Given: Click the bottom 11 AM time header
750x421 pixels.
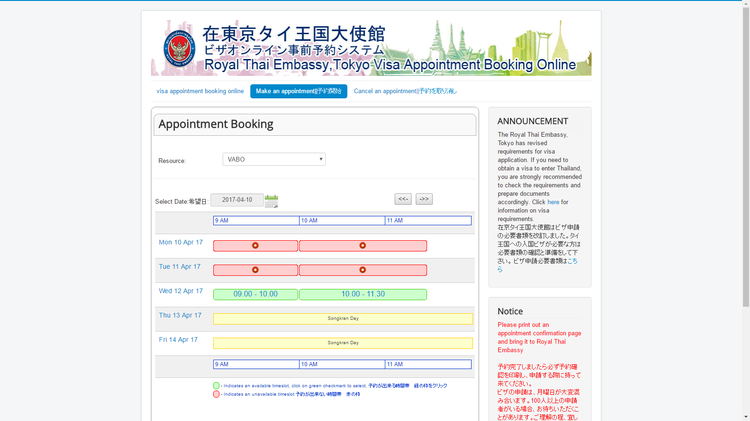Looking at the screenshot, I should [x=428, y=365].
